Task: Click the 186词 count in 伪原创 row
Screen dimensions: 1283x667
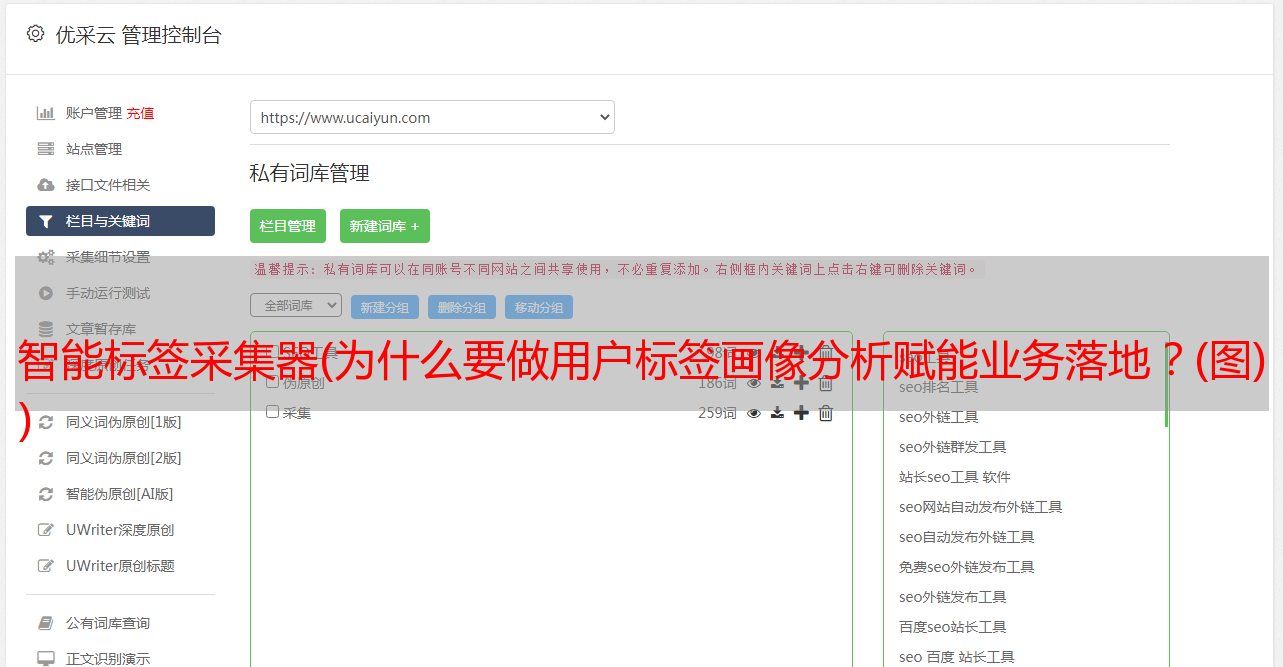Action: pos(717,383)
